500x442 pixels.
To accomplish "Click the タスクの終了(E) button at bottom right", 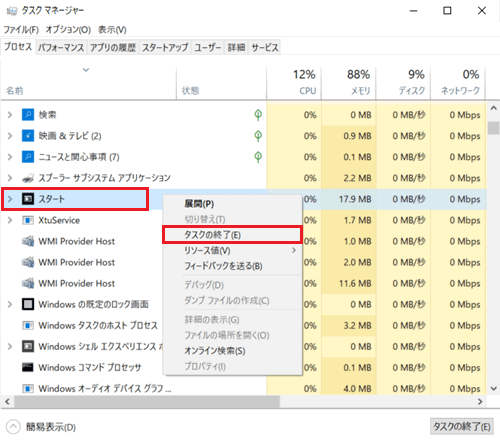I will [x=462, y=426].
